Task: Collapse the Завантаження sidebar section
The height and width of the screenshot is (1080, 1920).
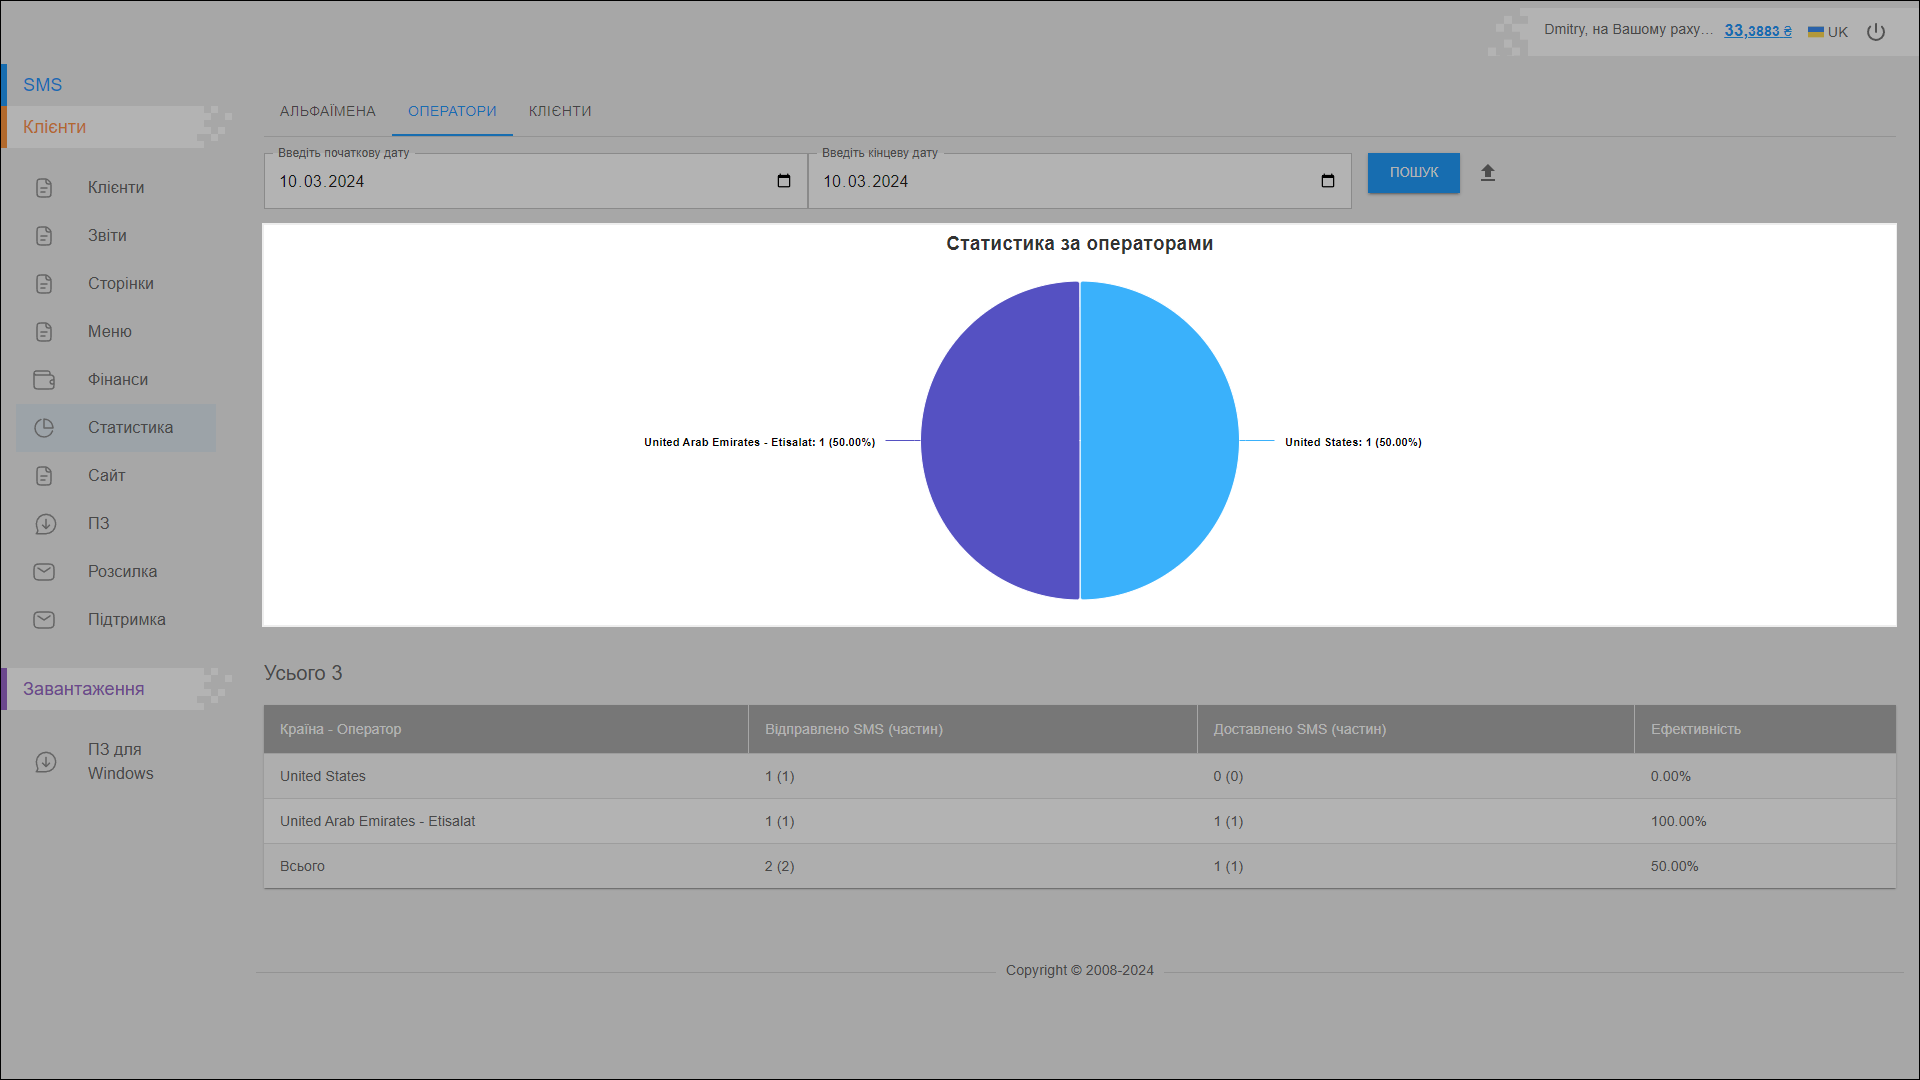Action: 84,689
